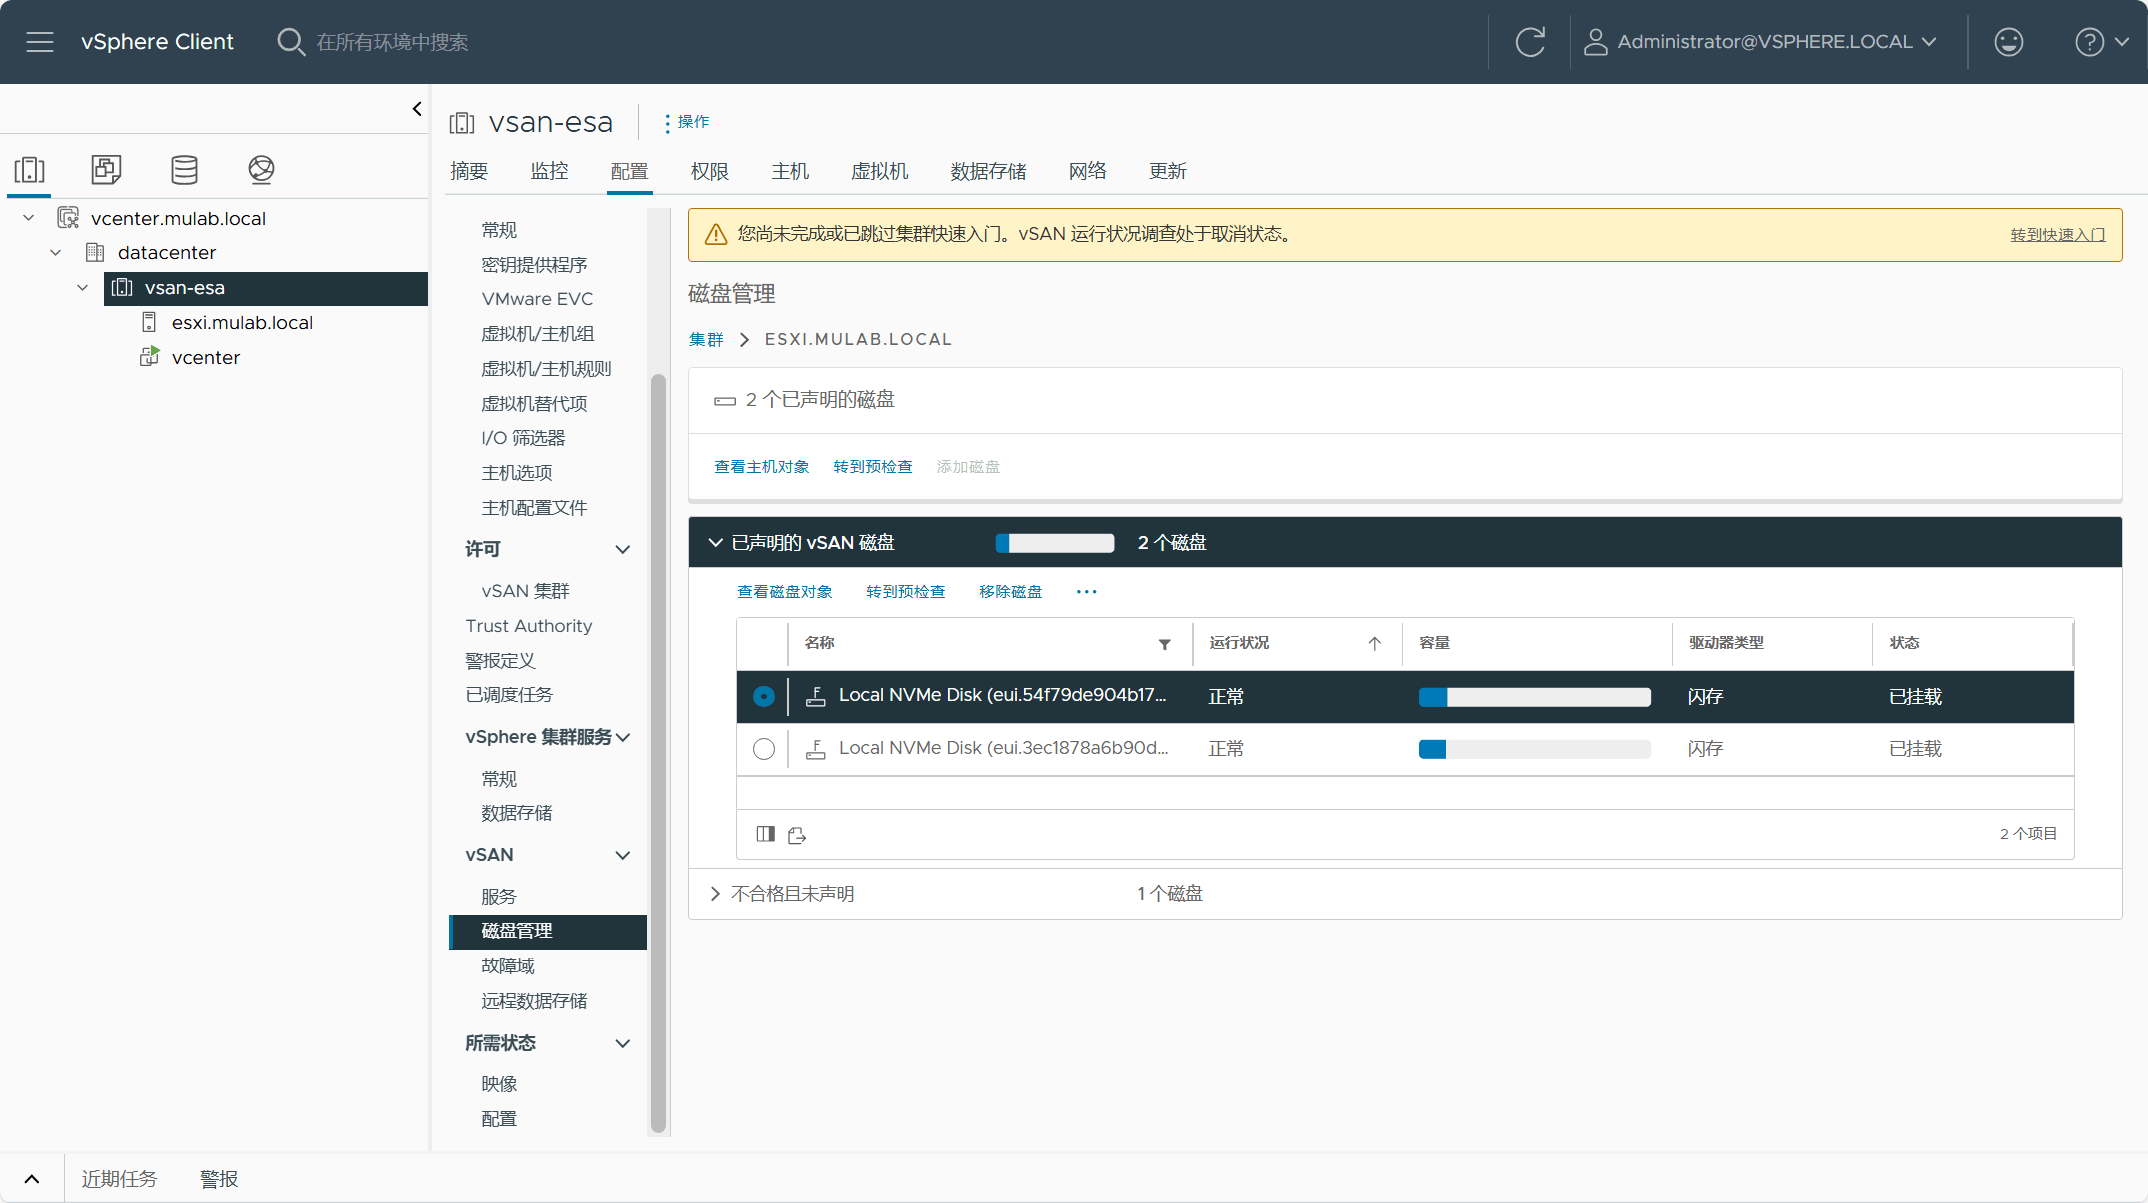Click the config menu vertical scrollbar
This screenshot has width=2148, height=1203.
click(658, 753)
